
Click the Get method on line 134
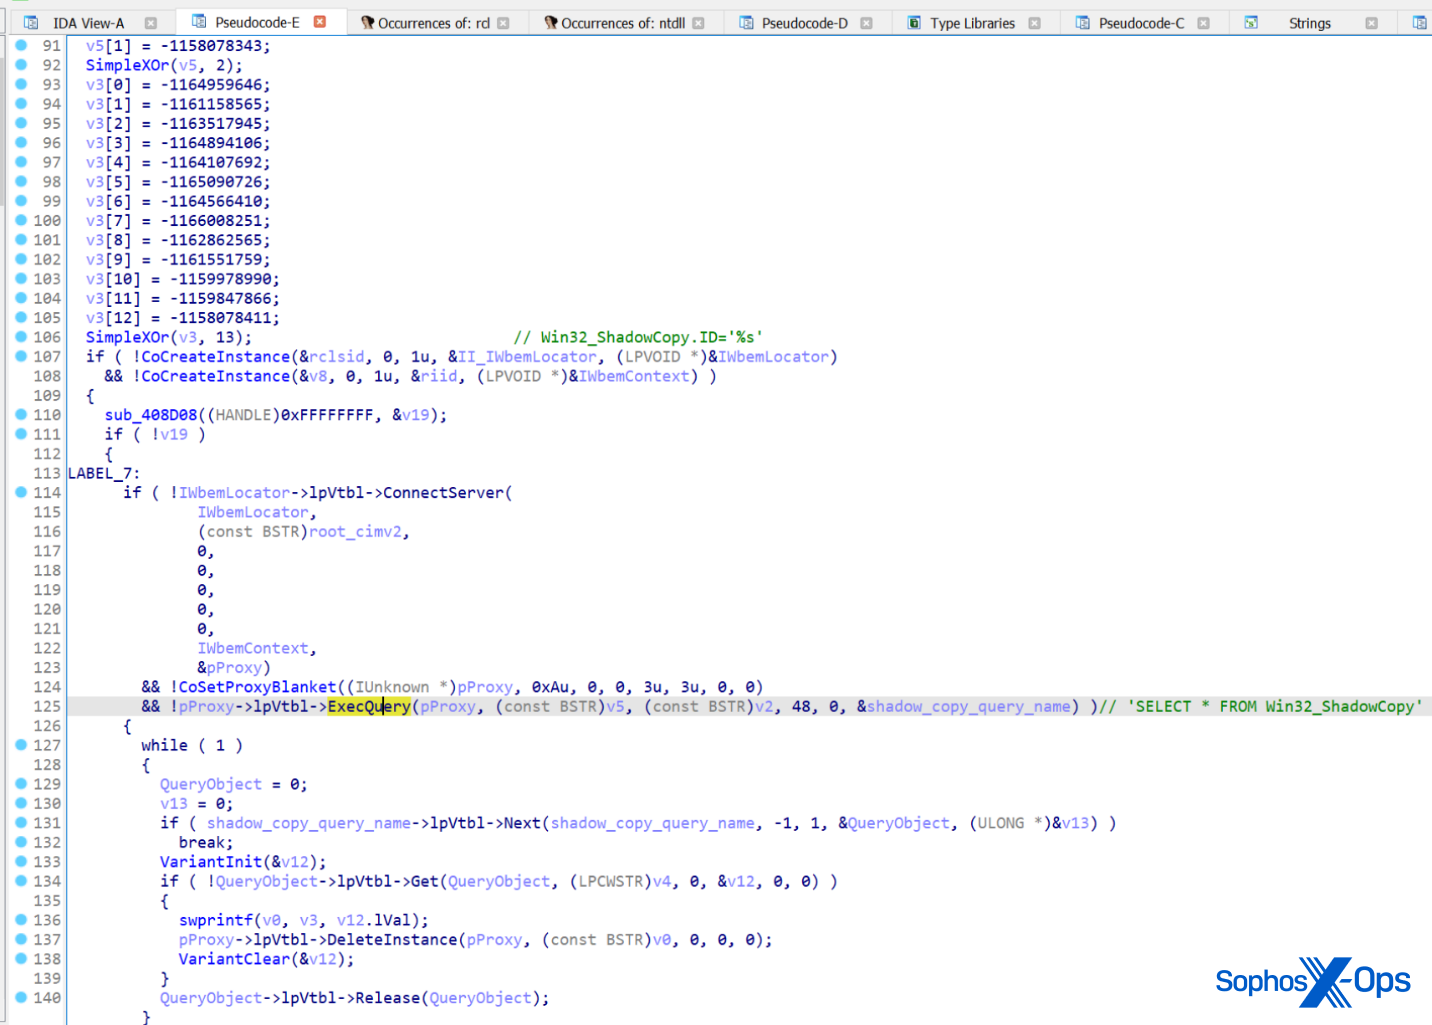coord(425,882)
